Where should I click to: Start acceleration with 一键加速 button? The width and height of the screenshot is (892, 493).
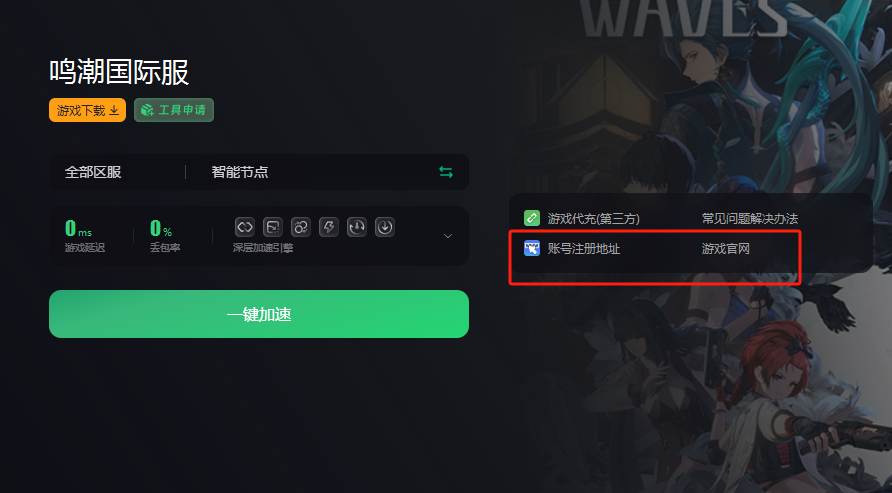coord(259,314)
